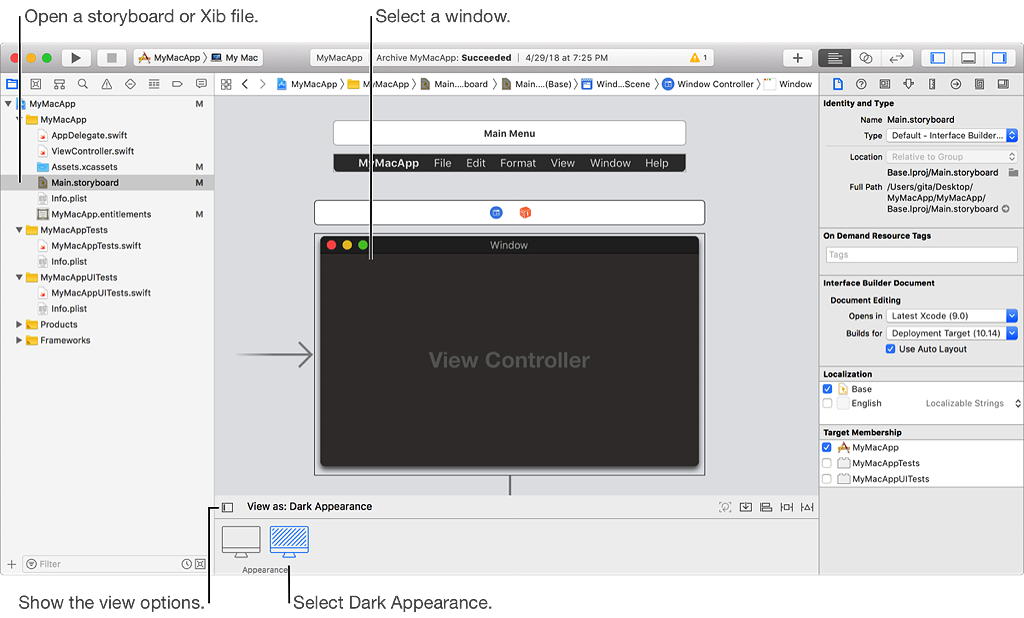Open the Issue navigator
The width and height of the screenshot is (1024, 618).
click(106, 84)
